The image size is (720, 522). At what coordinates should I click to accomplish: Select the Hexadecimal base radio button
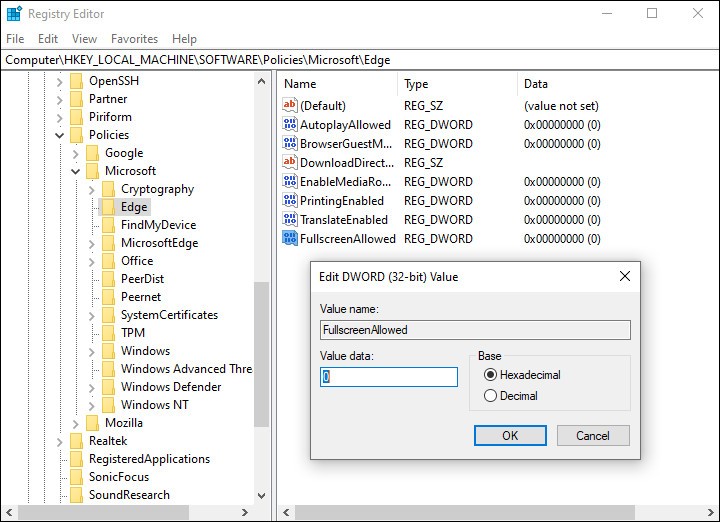coord(490,375)
